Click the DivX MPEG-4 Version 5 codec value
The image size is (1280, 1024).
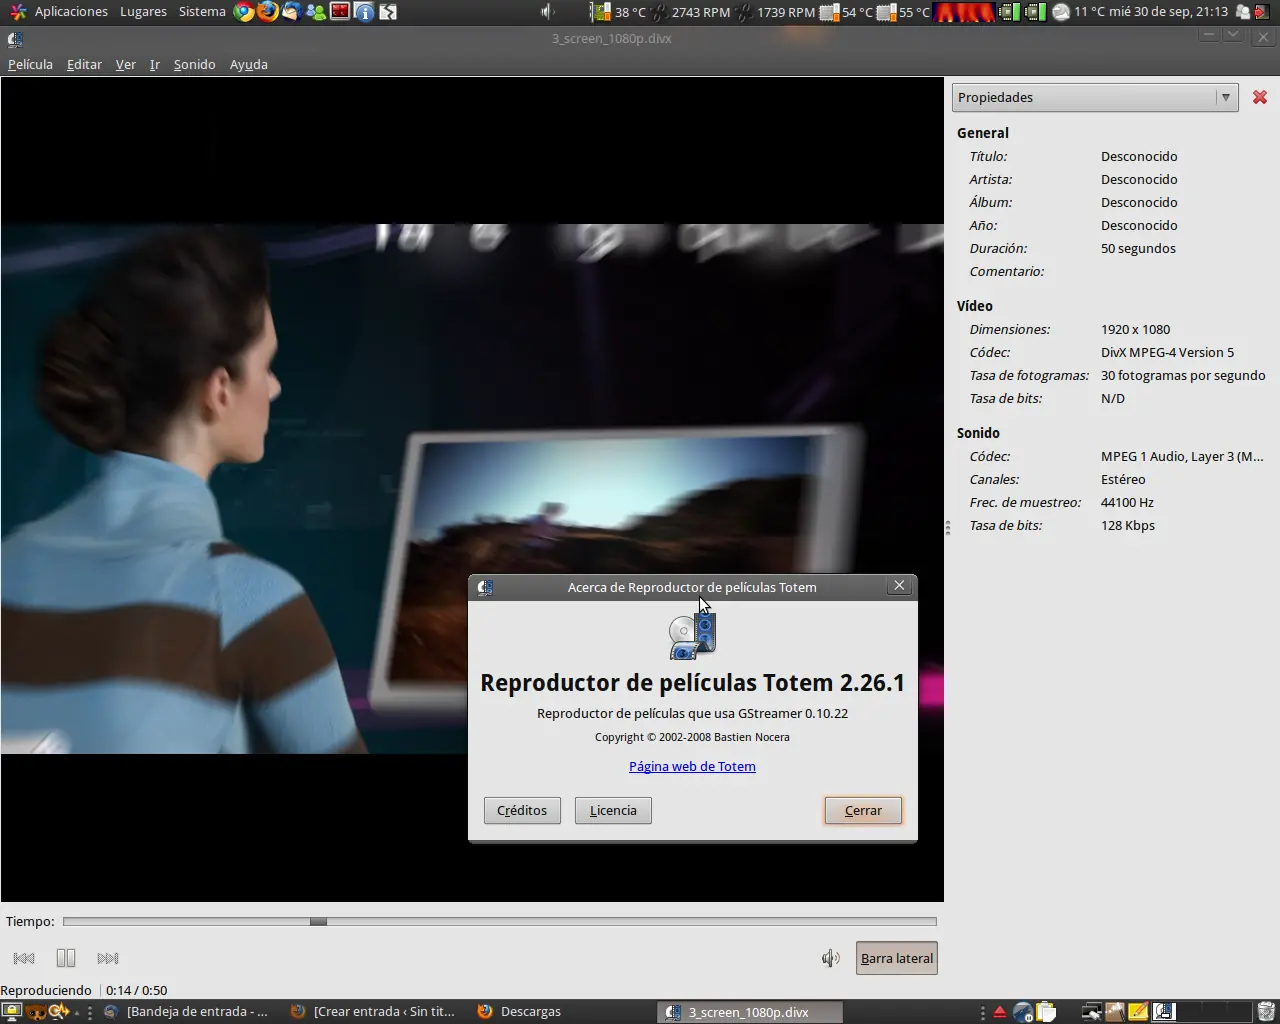pyautogui.click(x=1167, y=352)
